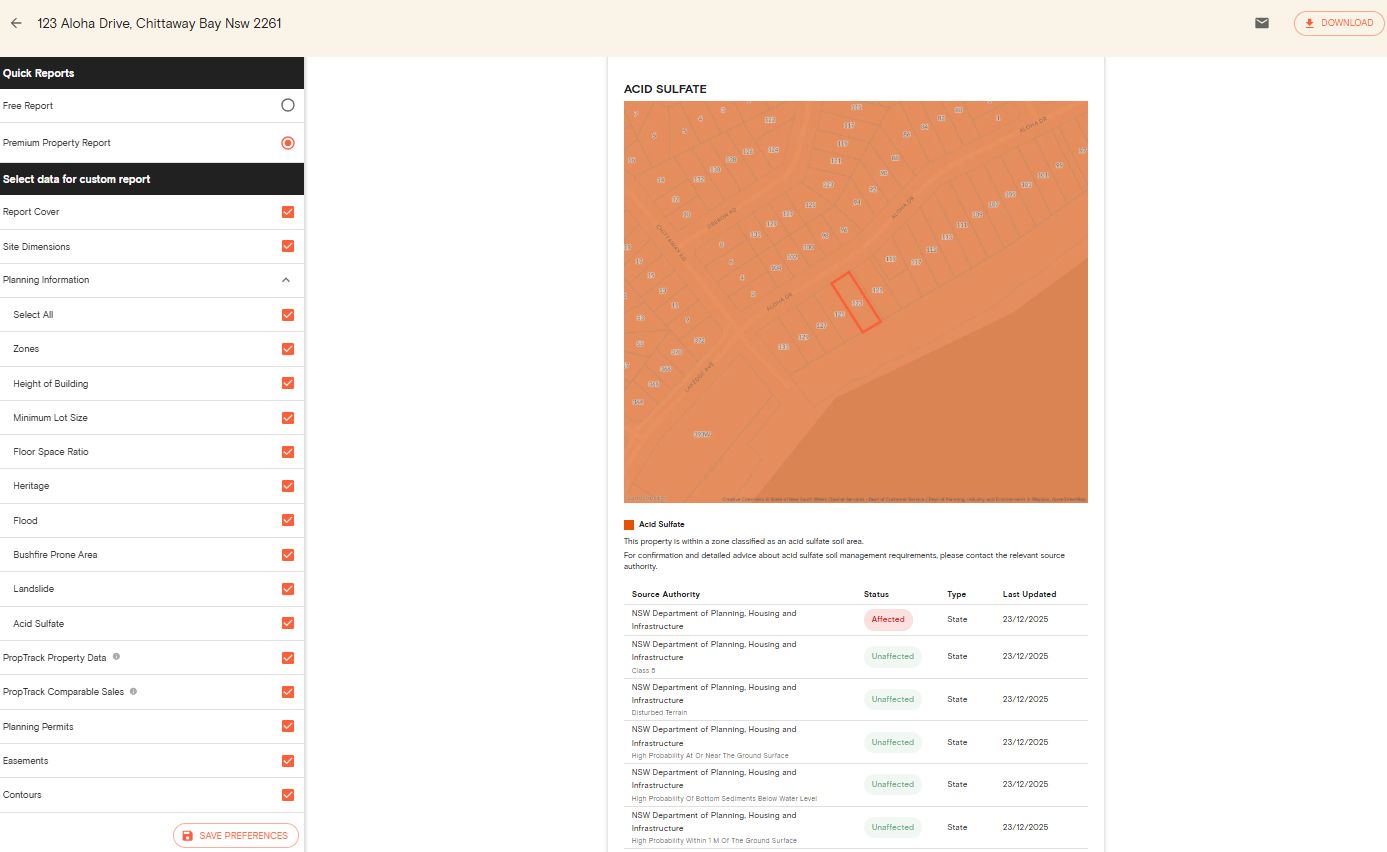Toggle Height of Building checkbox
1387x852 pixels.
(x=288, y=383)
